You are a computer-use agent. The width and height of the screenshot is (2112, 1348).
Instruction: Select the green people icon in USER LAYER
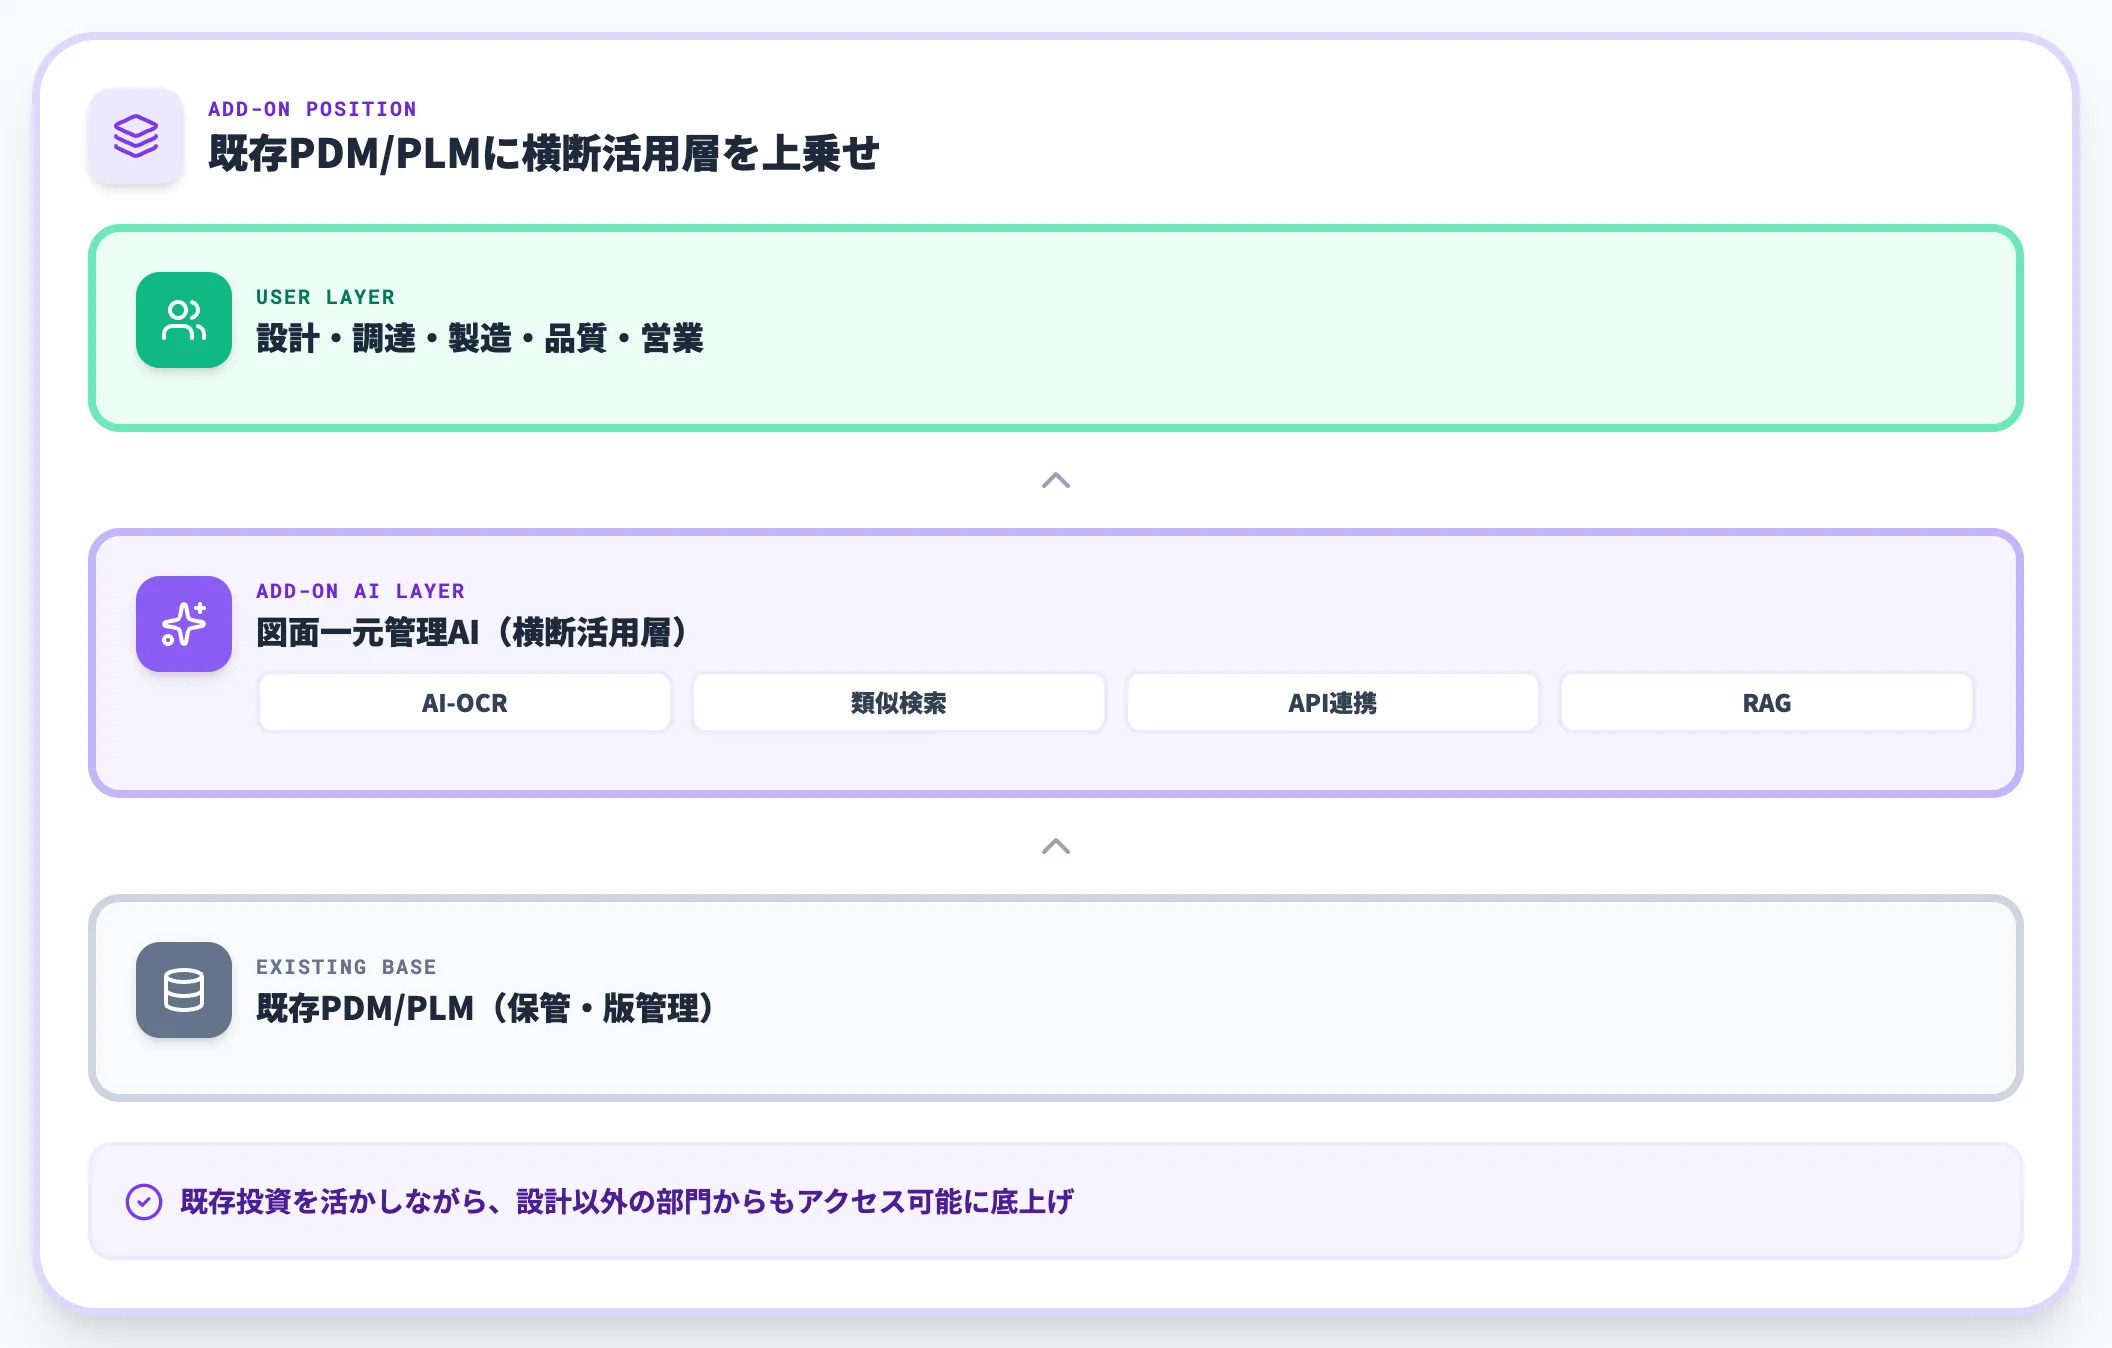[x=183, y=321]
